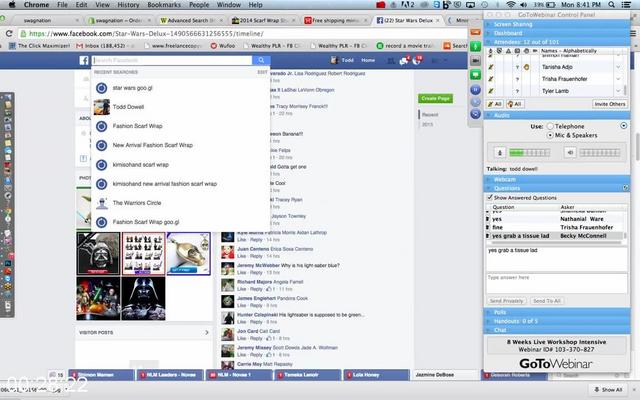Open dropdown arrow for Tanisha Adjo
Screen dimensions: 640x400
[x=618, y=67]
